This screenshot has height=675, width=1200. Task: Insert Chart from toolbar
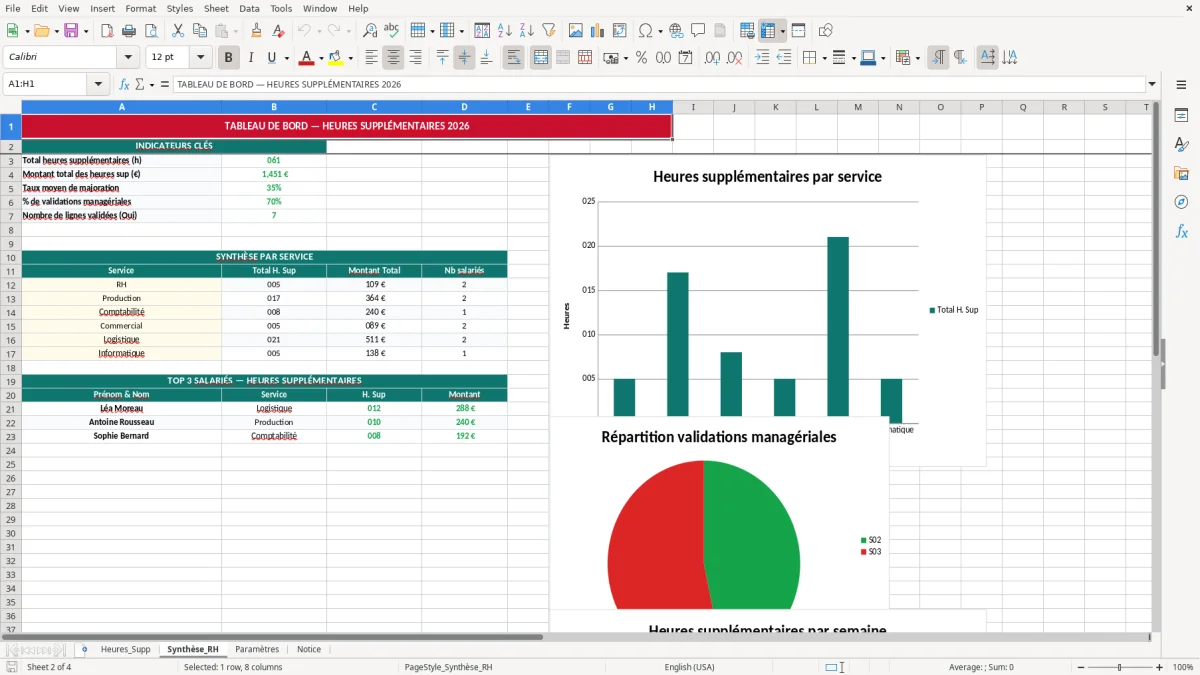click(x=598, y=31)
